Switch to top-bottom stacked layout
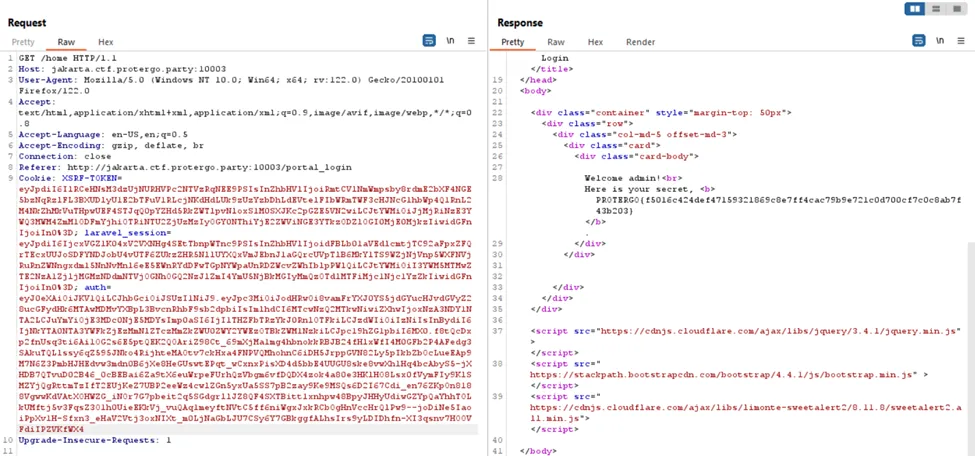 (x=937, y=8)
